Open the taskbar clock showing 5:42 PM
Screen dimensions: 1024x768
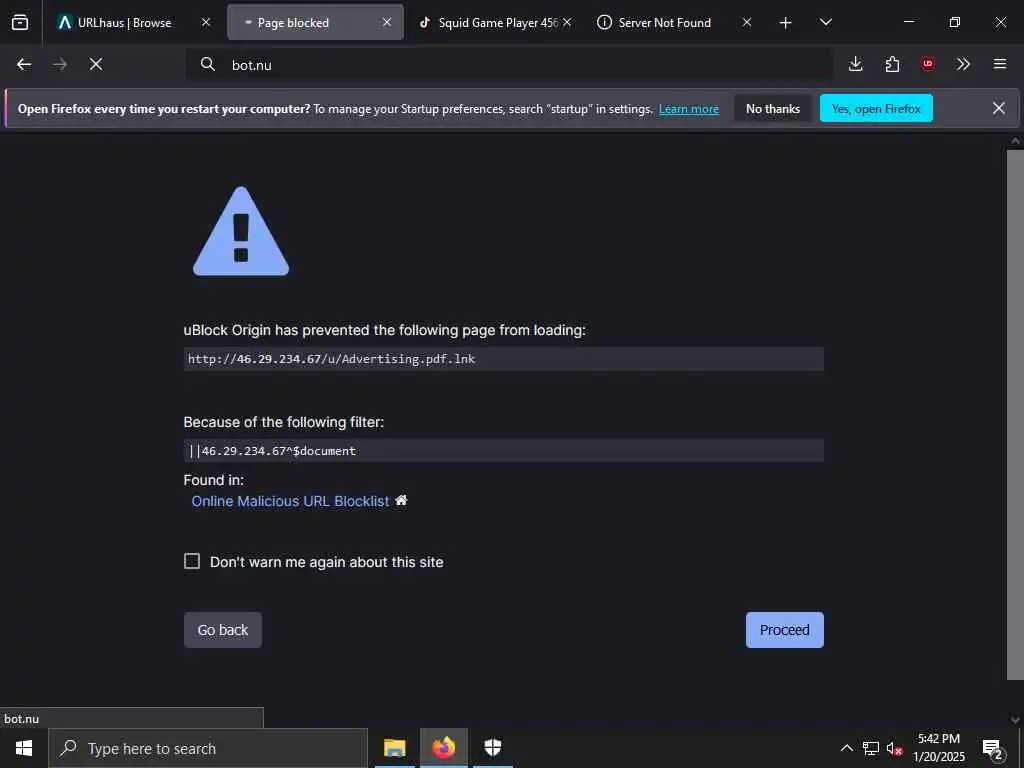pyautogui.click(x=938, y=748)
